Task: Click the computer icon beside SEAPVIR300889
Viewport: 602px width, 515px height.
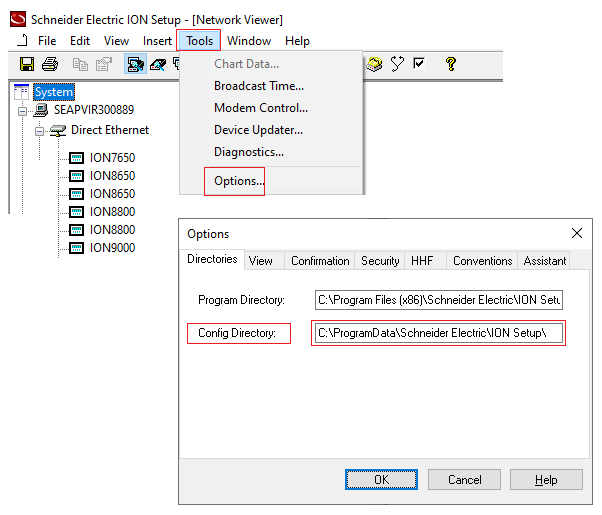Action: [x=41, y=110]
